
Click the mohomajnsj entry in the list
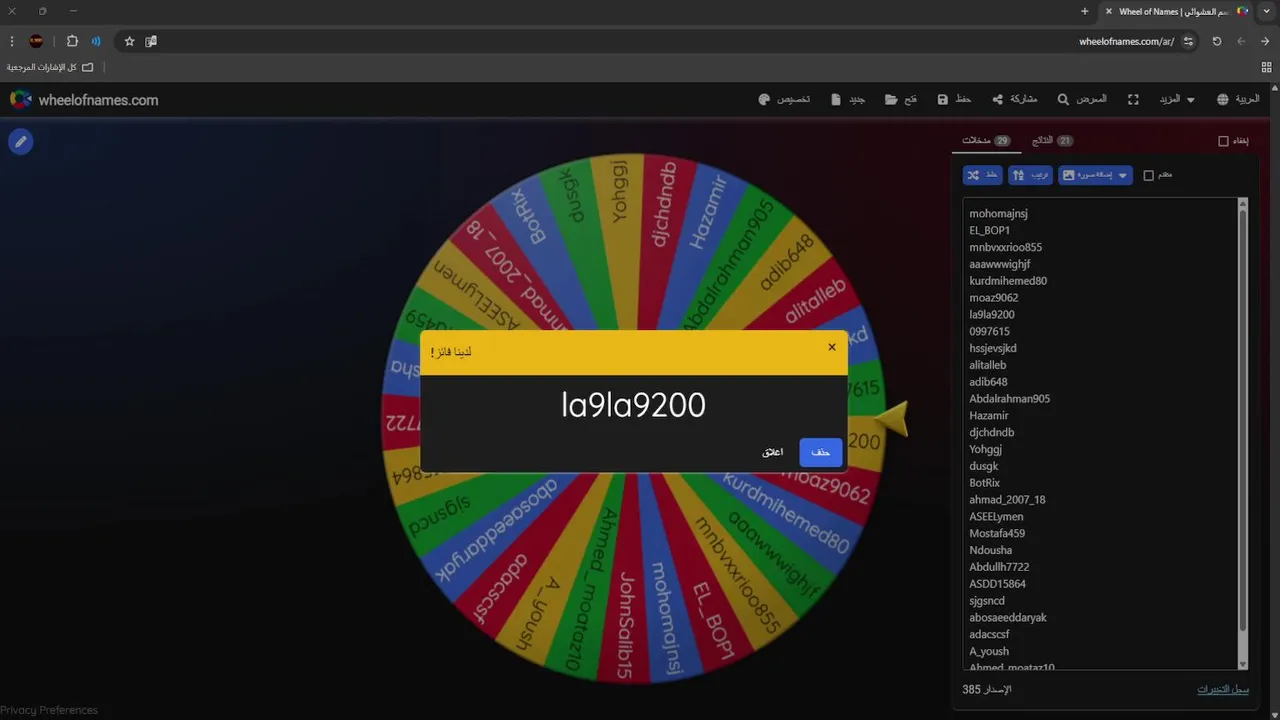(998, 213)
